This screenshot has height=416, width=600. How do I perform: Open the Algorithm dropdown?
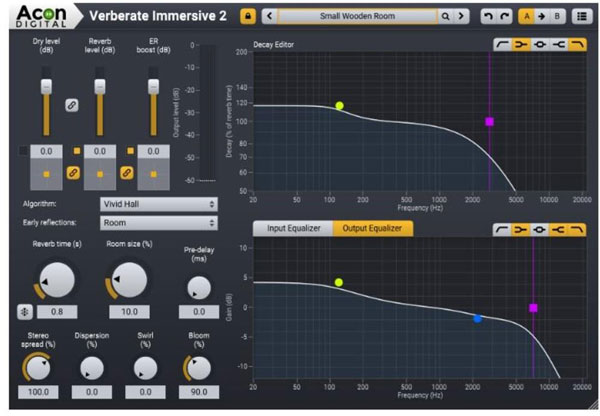(x=159, y=204)
